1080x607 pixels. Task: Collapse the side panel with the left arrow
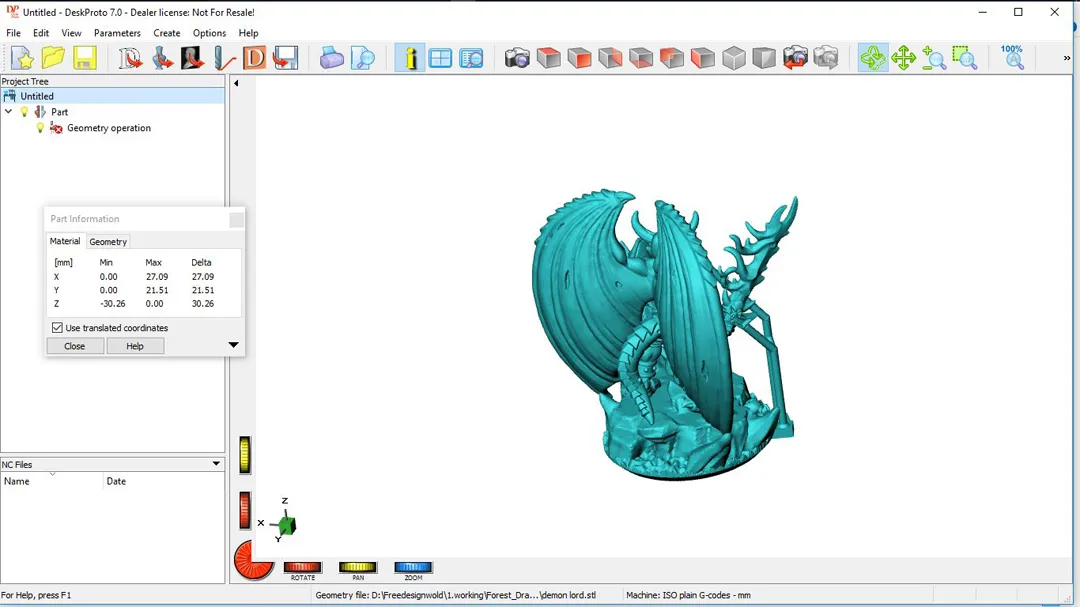236,83
